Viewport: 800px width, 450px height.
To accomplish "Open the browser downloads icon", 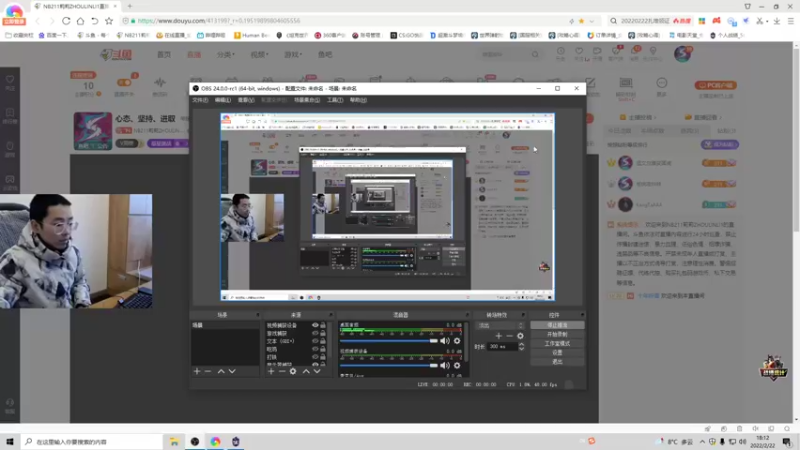I will (777, 21).
